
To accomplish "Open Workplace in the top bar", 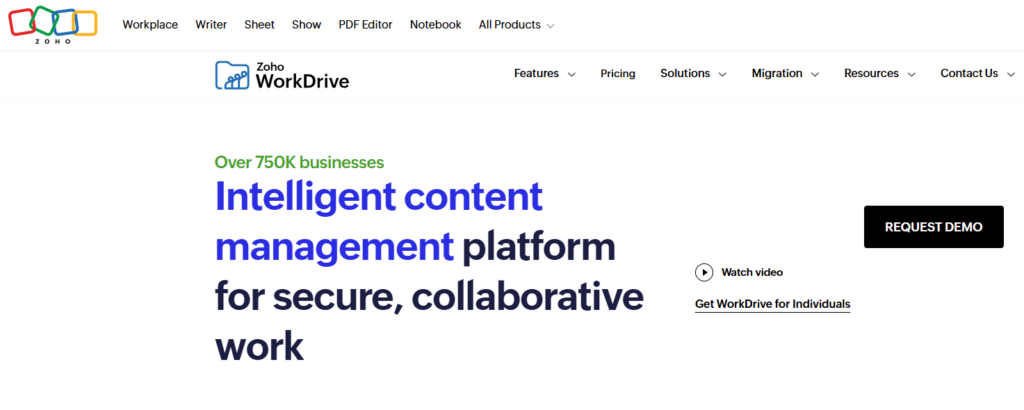I will point(150,25).
